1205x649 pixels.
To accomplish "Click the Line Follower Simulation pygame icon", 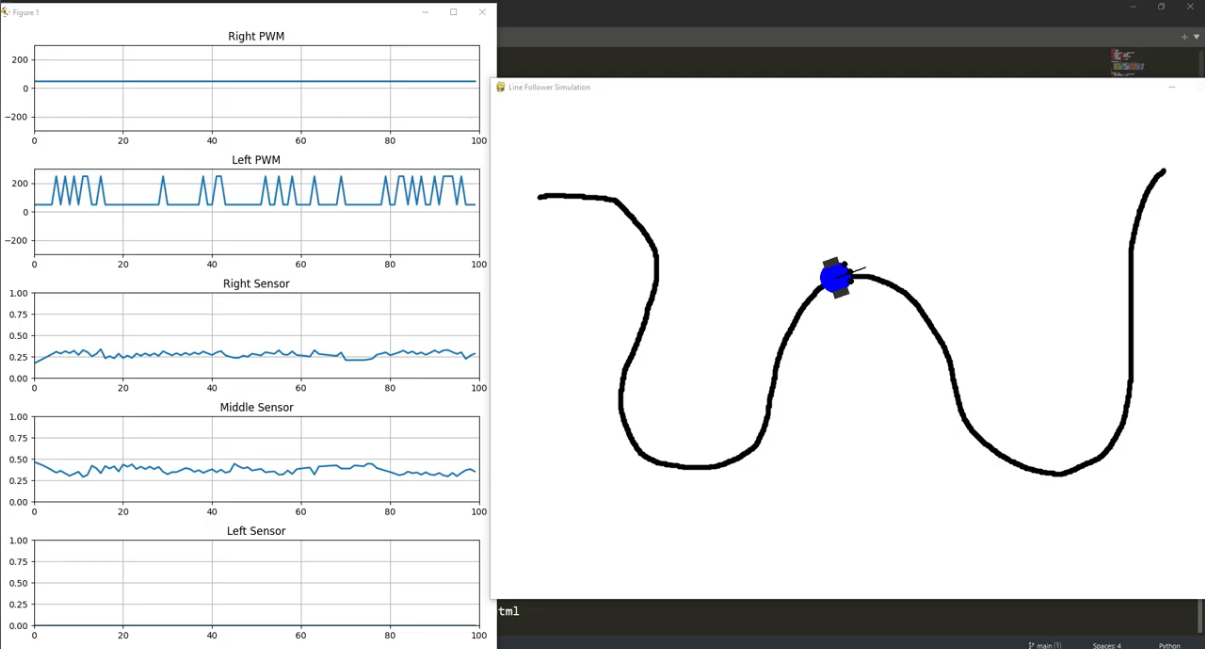I will 501,87.
